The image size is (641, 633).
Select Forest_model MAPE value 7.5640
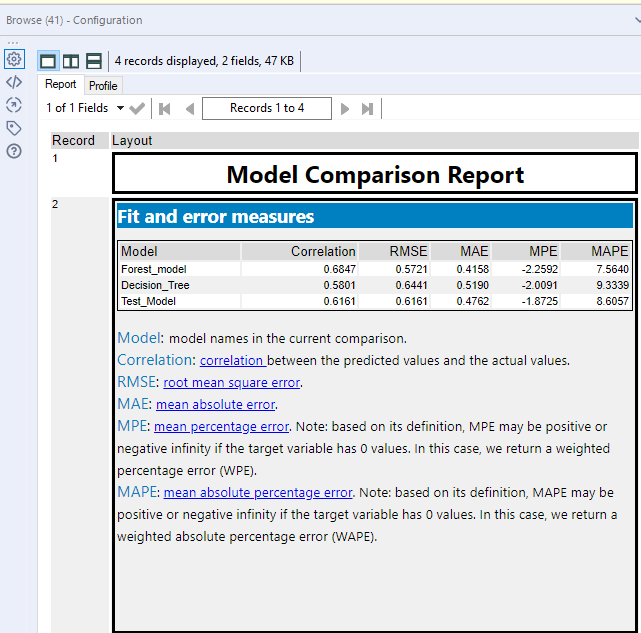tap(612, 269)
